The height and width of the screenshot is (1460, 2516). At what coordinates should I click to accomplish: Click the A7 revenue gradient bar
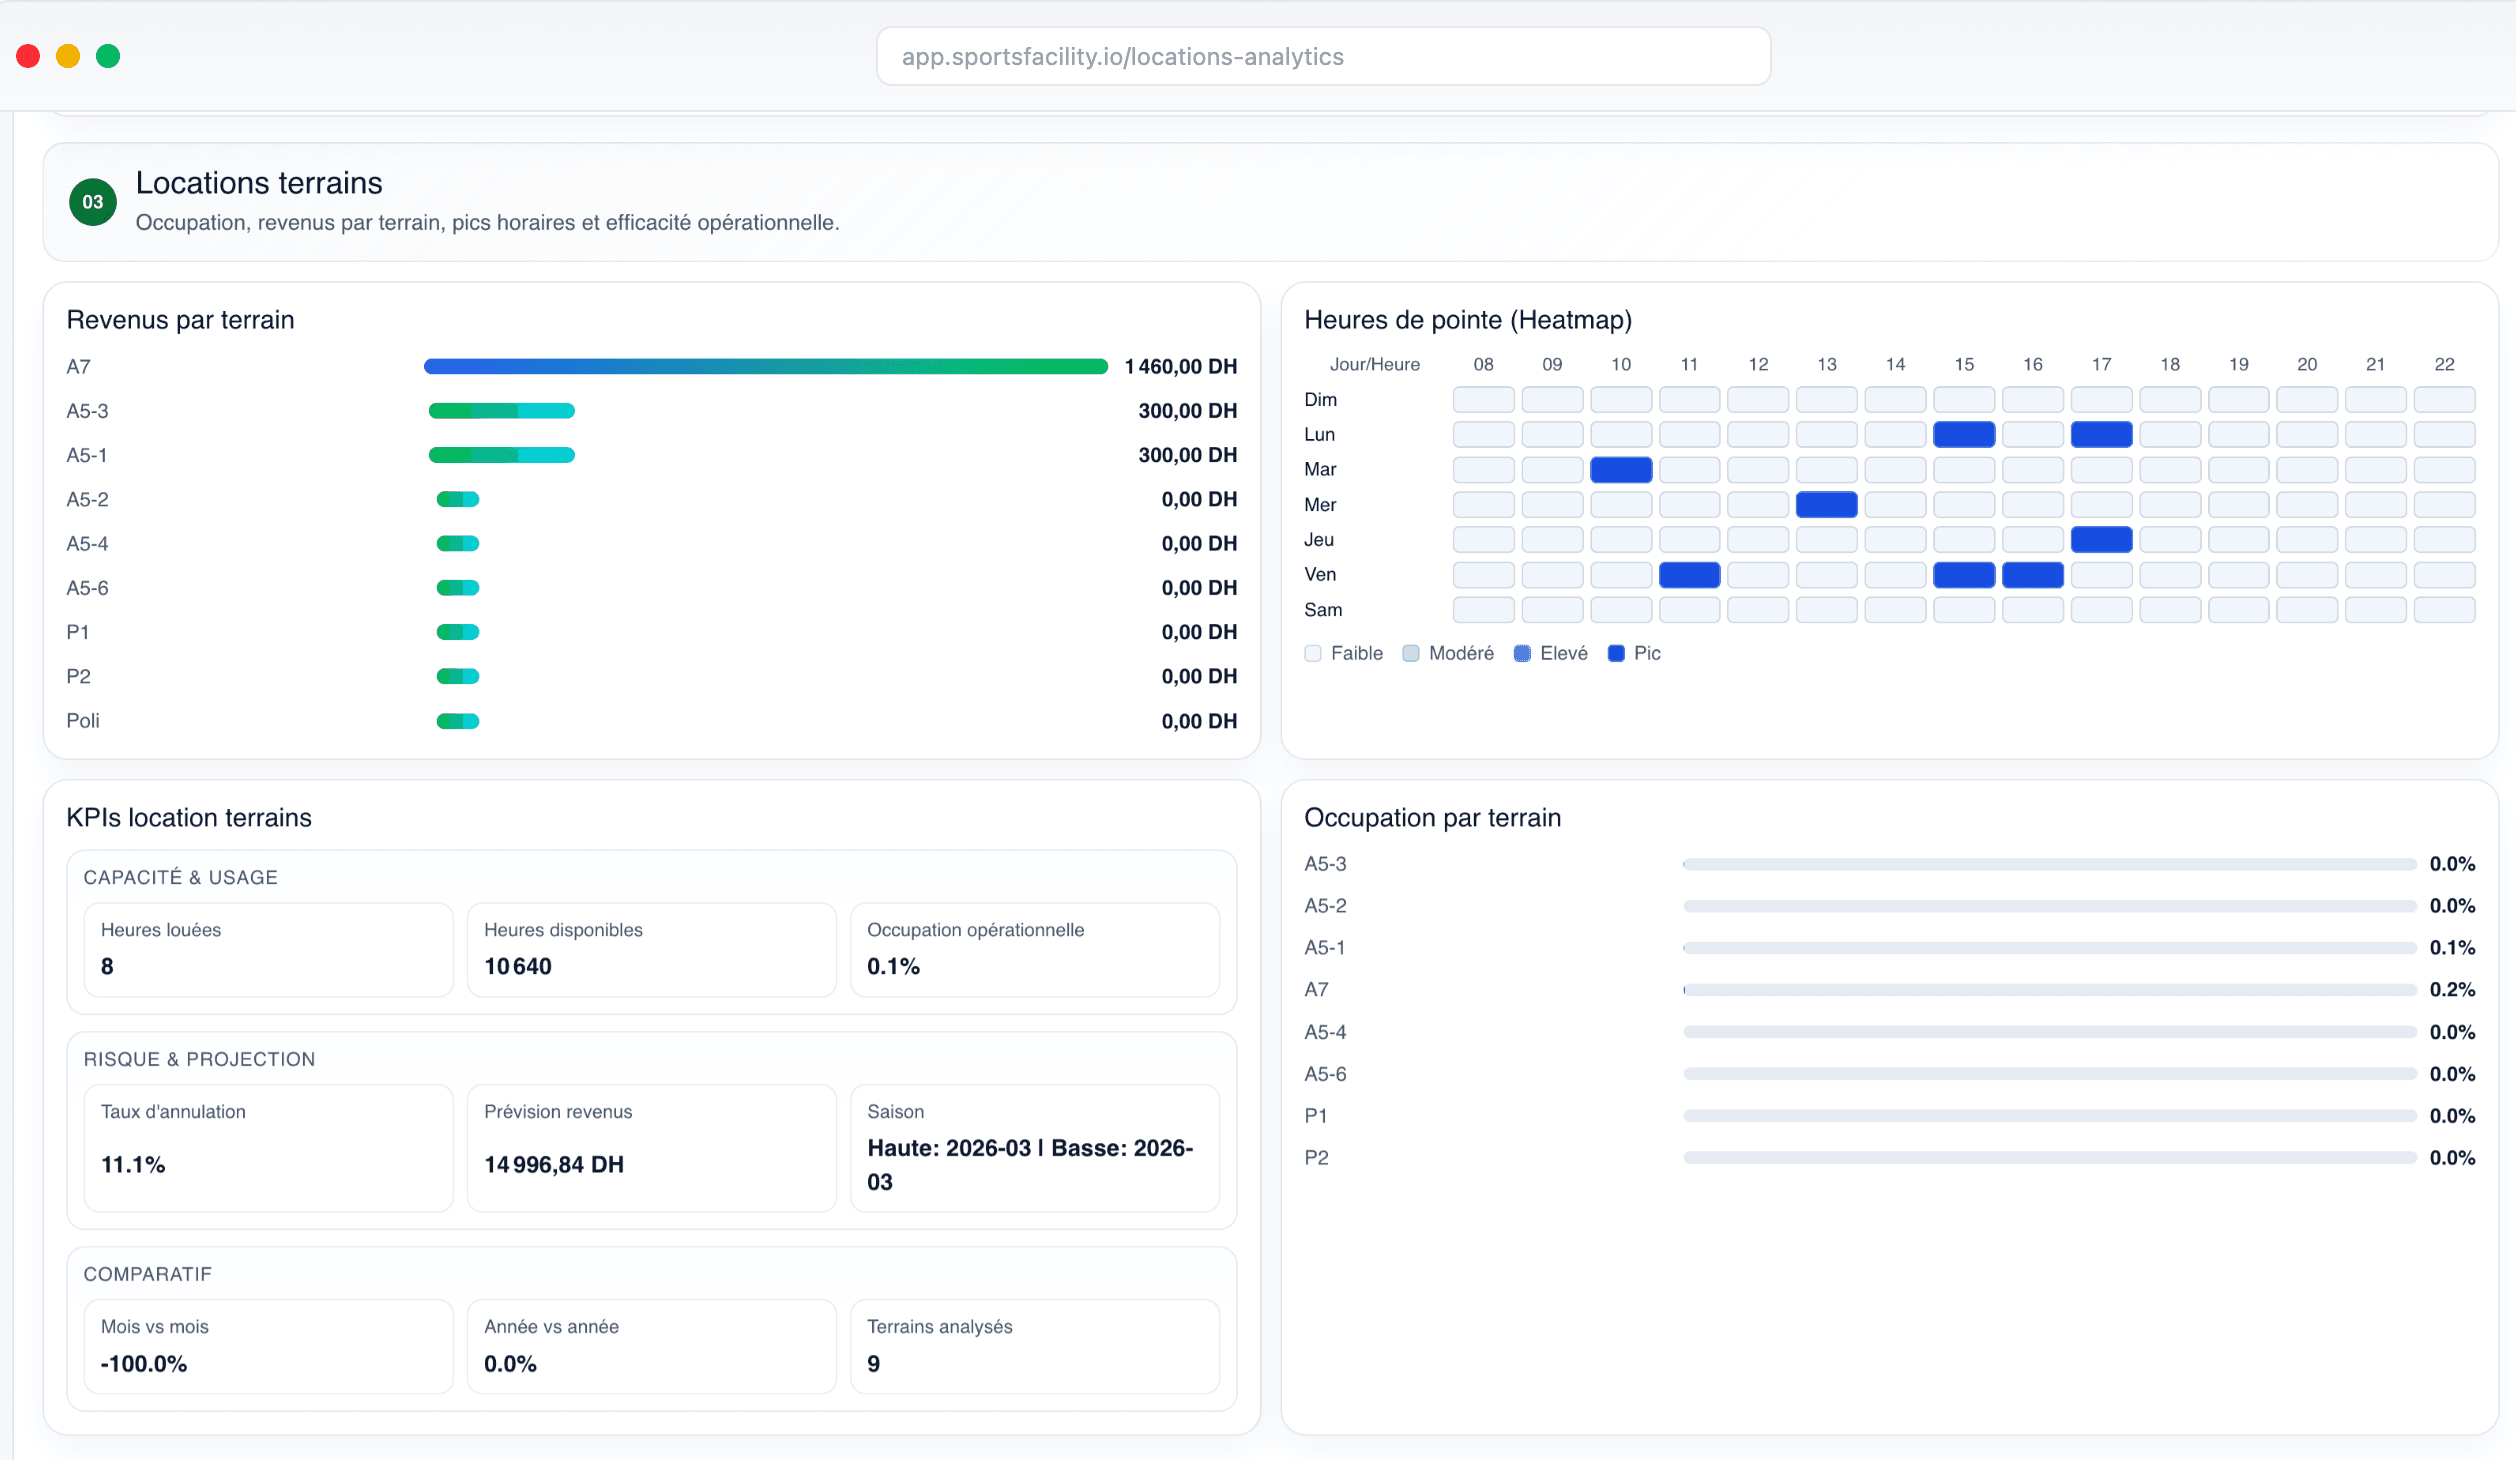[765, 366]
